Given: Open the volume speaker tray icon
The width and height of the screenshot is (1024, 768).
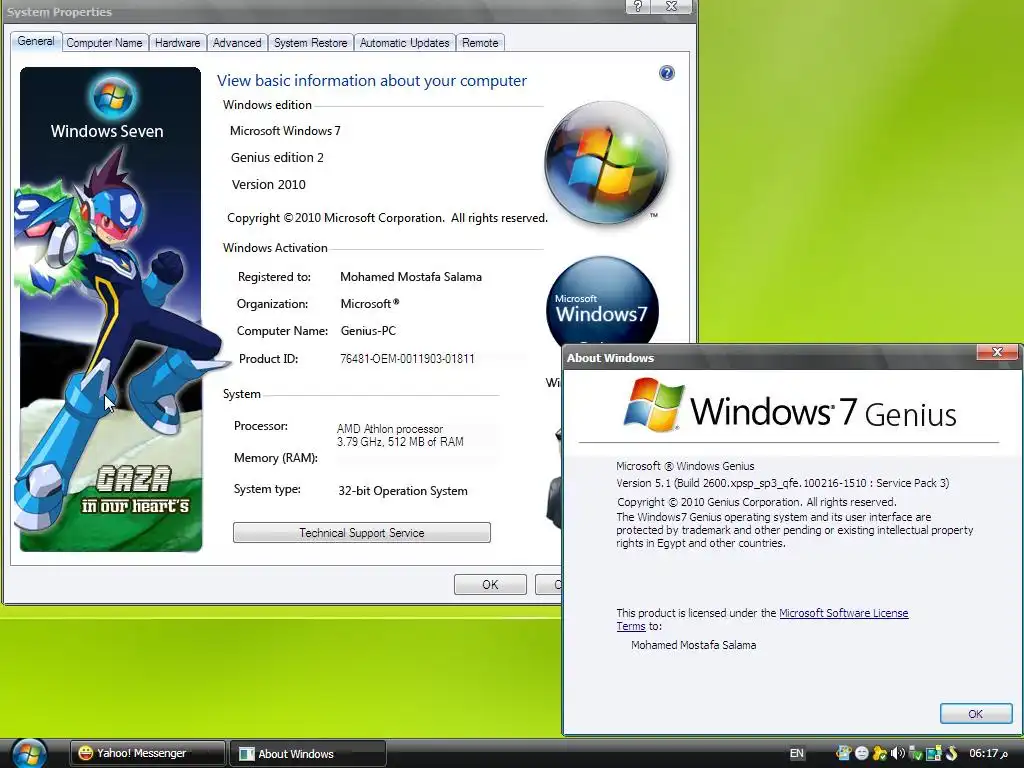Looking at the screenshot, I should (898, 753).
